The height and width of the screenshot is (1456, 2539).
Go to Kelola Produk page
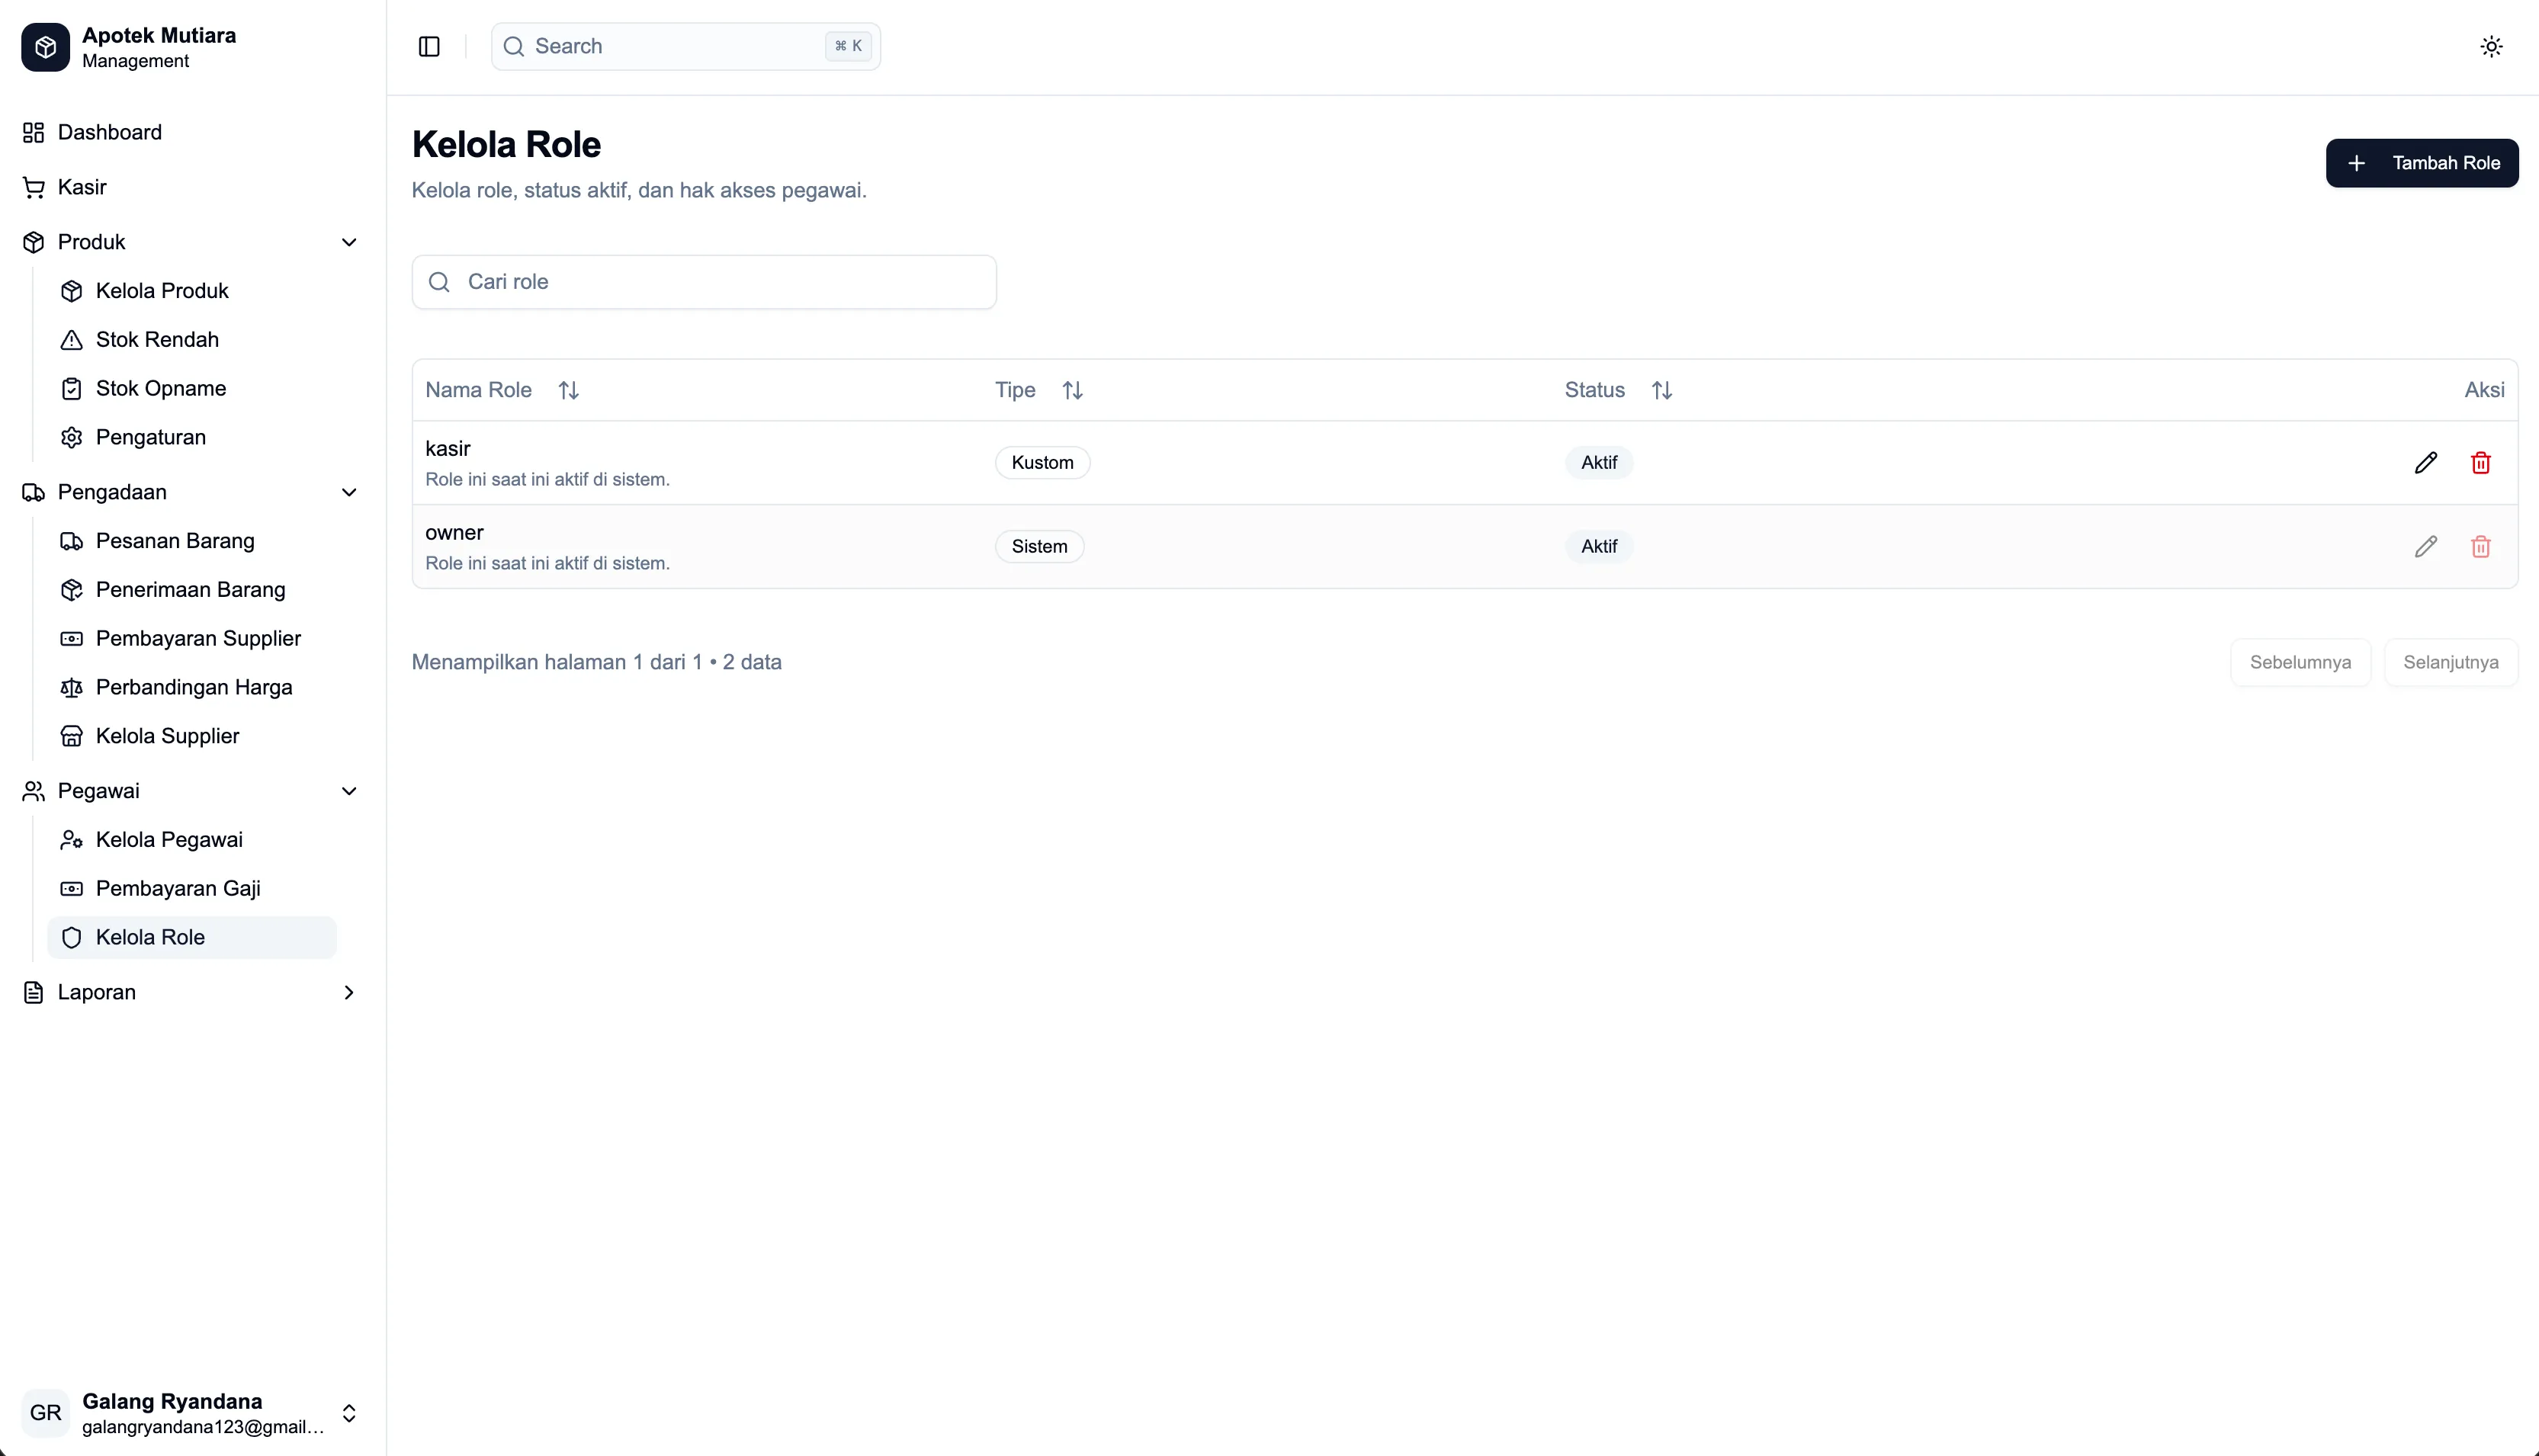coord(192,291)
